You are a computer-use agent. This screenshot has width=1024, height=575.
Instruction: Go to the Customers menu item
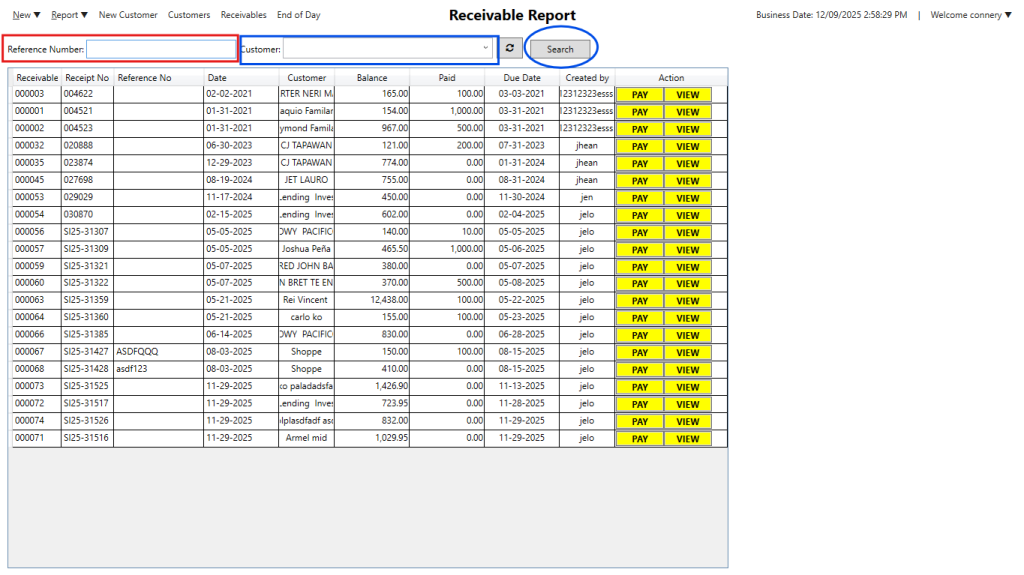click(x=189, y=15)
